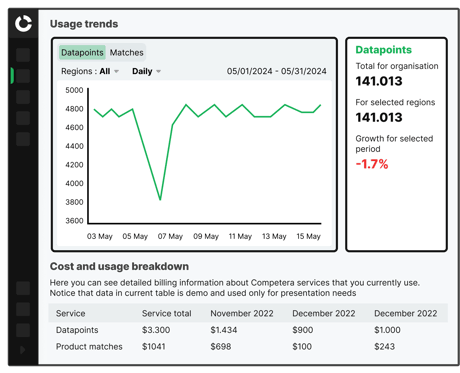Click the November 2022 column header

coord(242,313)
